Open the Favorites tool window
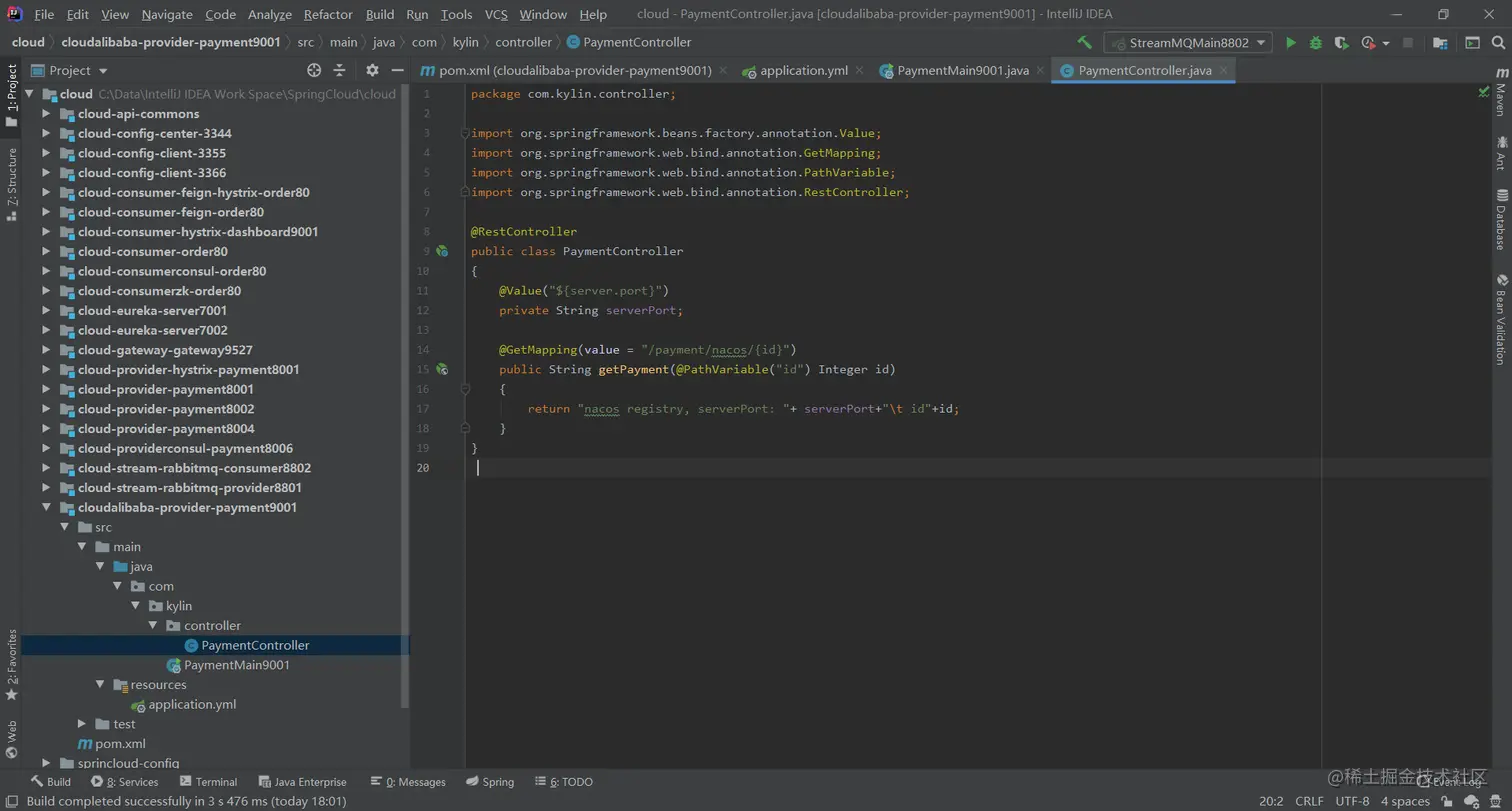 coord(11,665)
